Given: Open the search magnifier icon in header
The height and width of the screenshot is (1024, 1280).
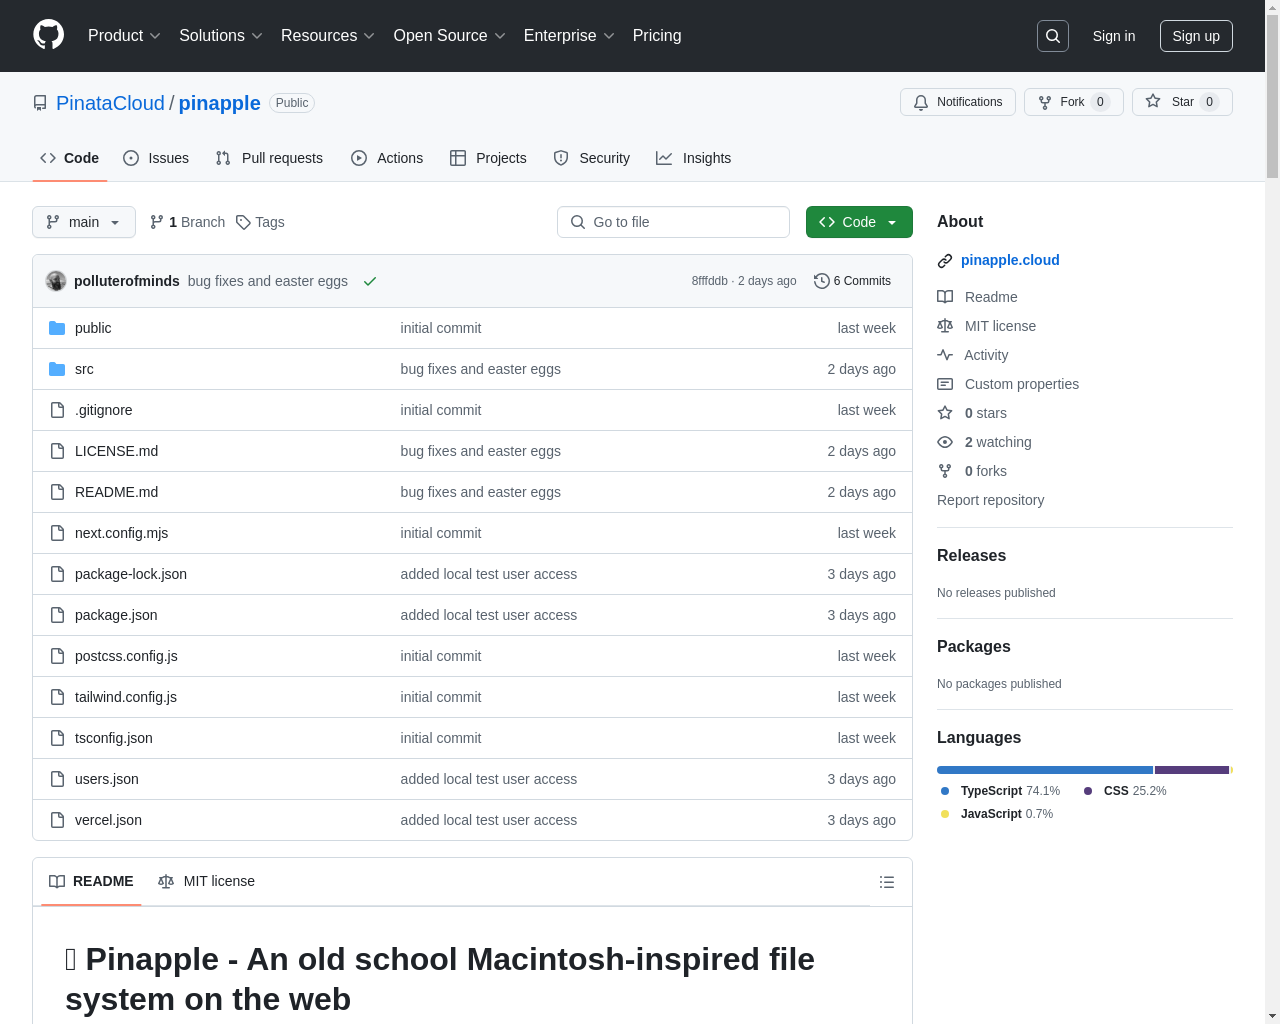Looking at the screenshot, I should 1053,36.
